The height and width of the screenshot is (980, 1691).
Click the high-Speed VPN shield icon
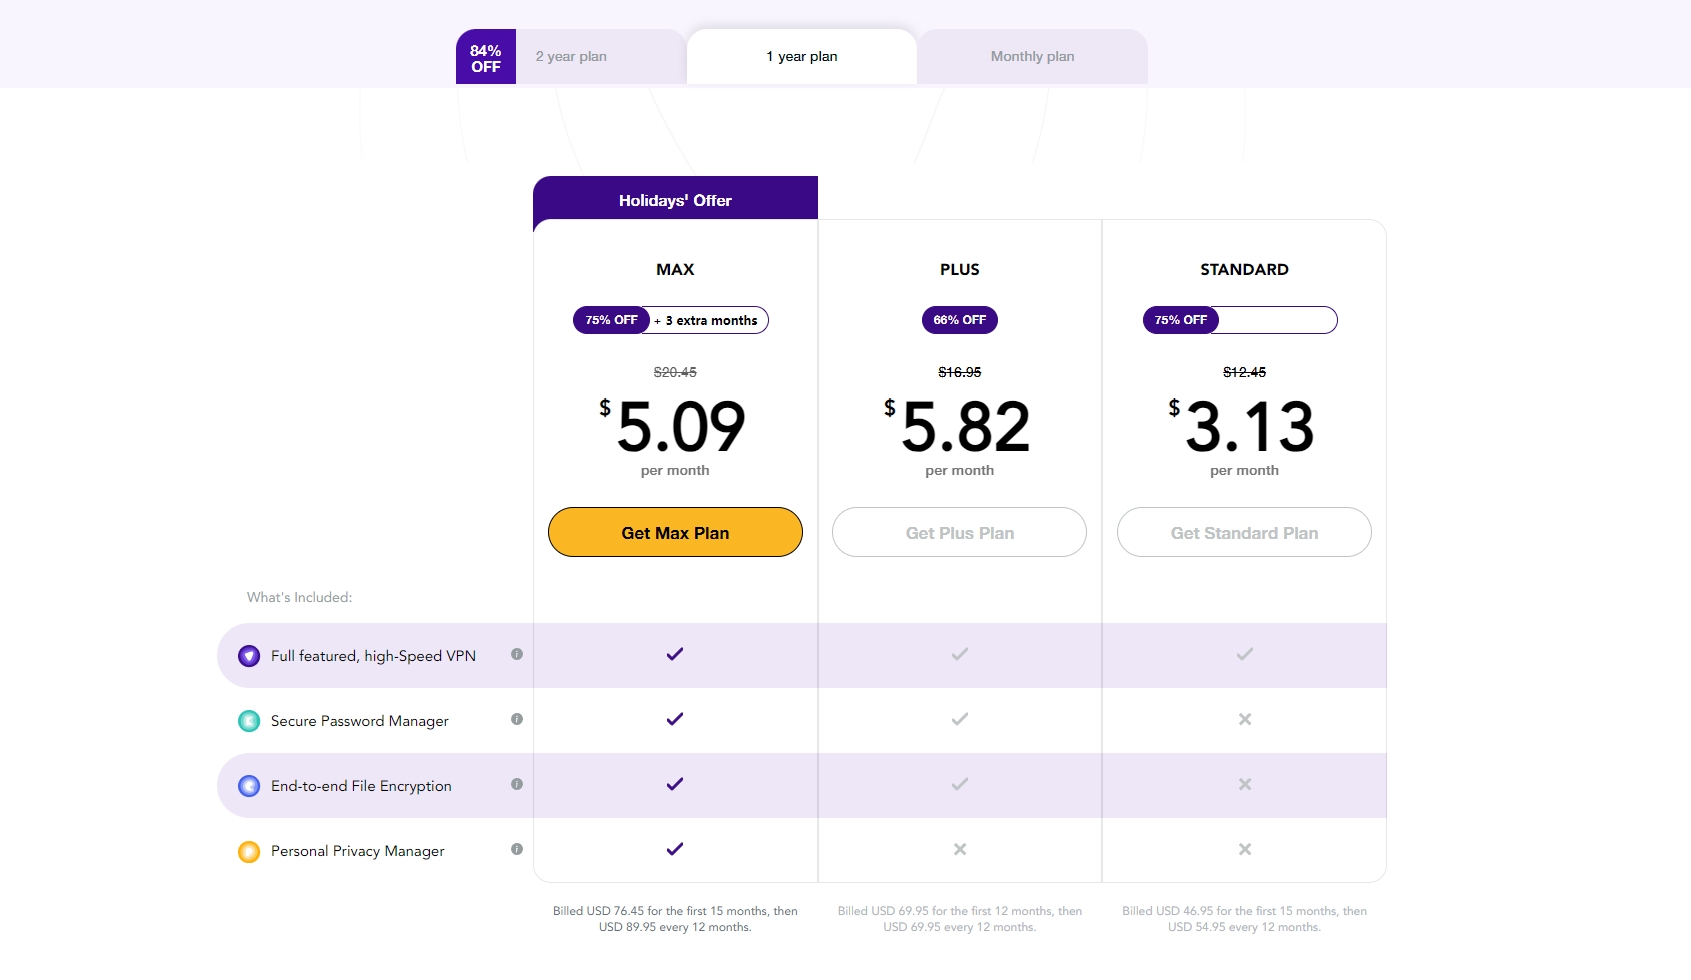click(x=249, y=656)
